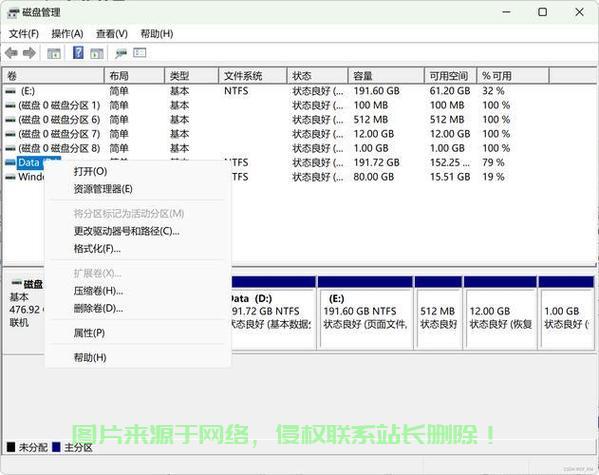The width and height of the screenshot is (599, 475).
Task: Click the settings list view toolbar icon
Action: (139, 52)
